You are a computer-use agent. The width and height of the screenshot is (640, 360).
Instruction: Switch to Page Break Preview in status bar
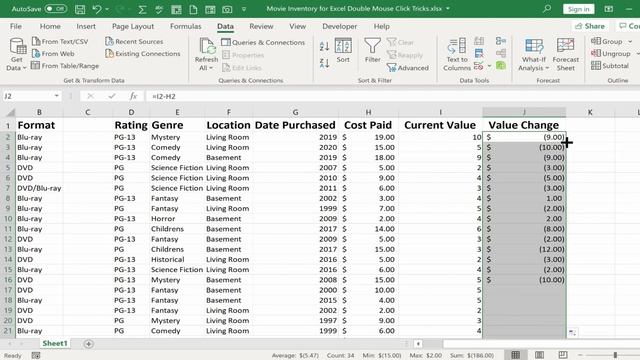563,355
